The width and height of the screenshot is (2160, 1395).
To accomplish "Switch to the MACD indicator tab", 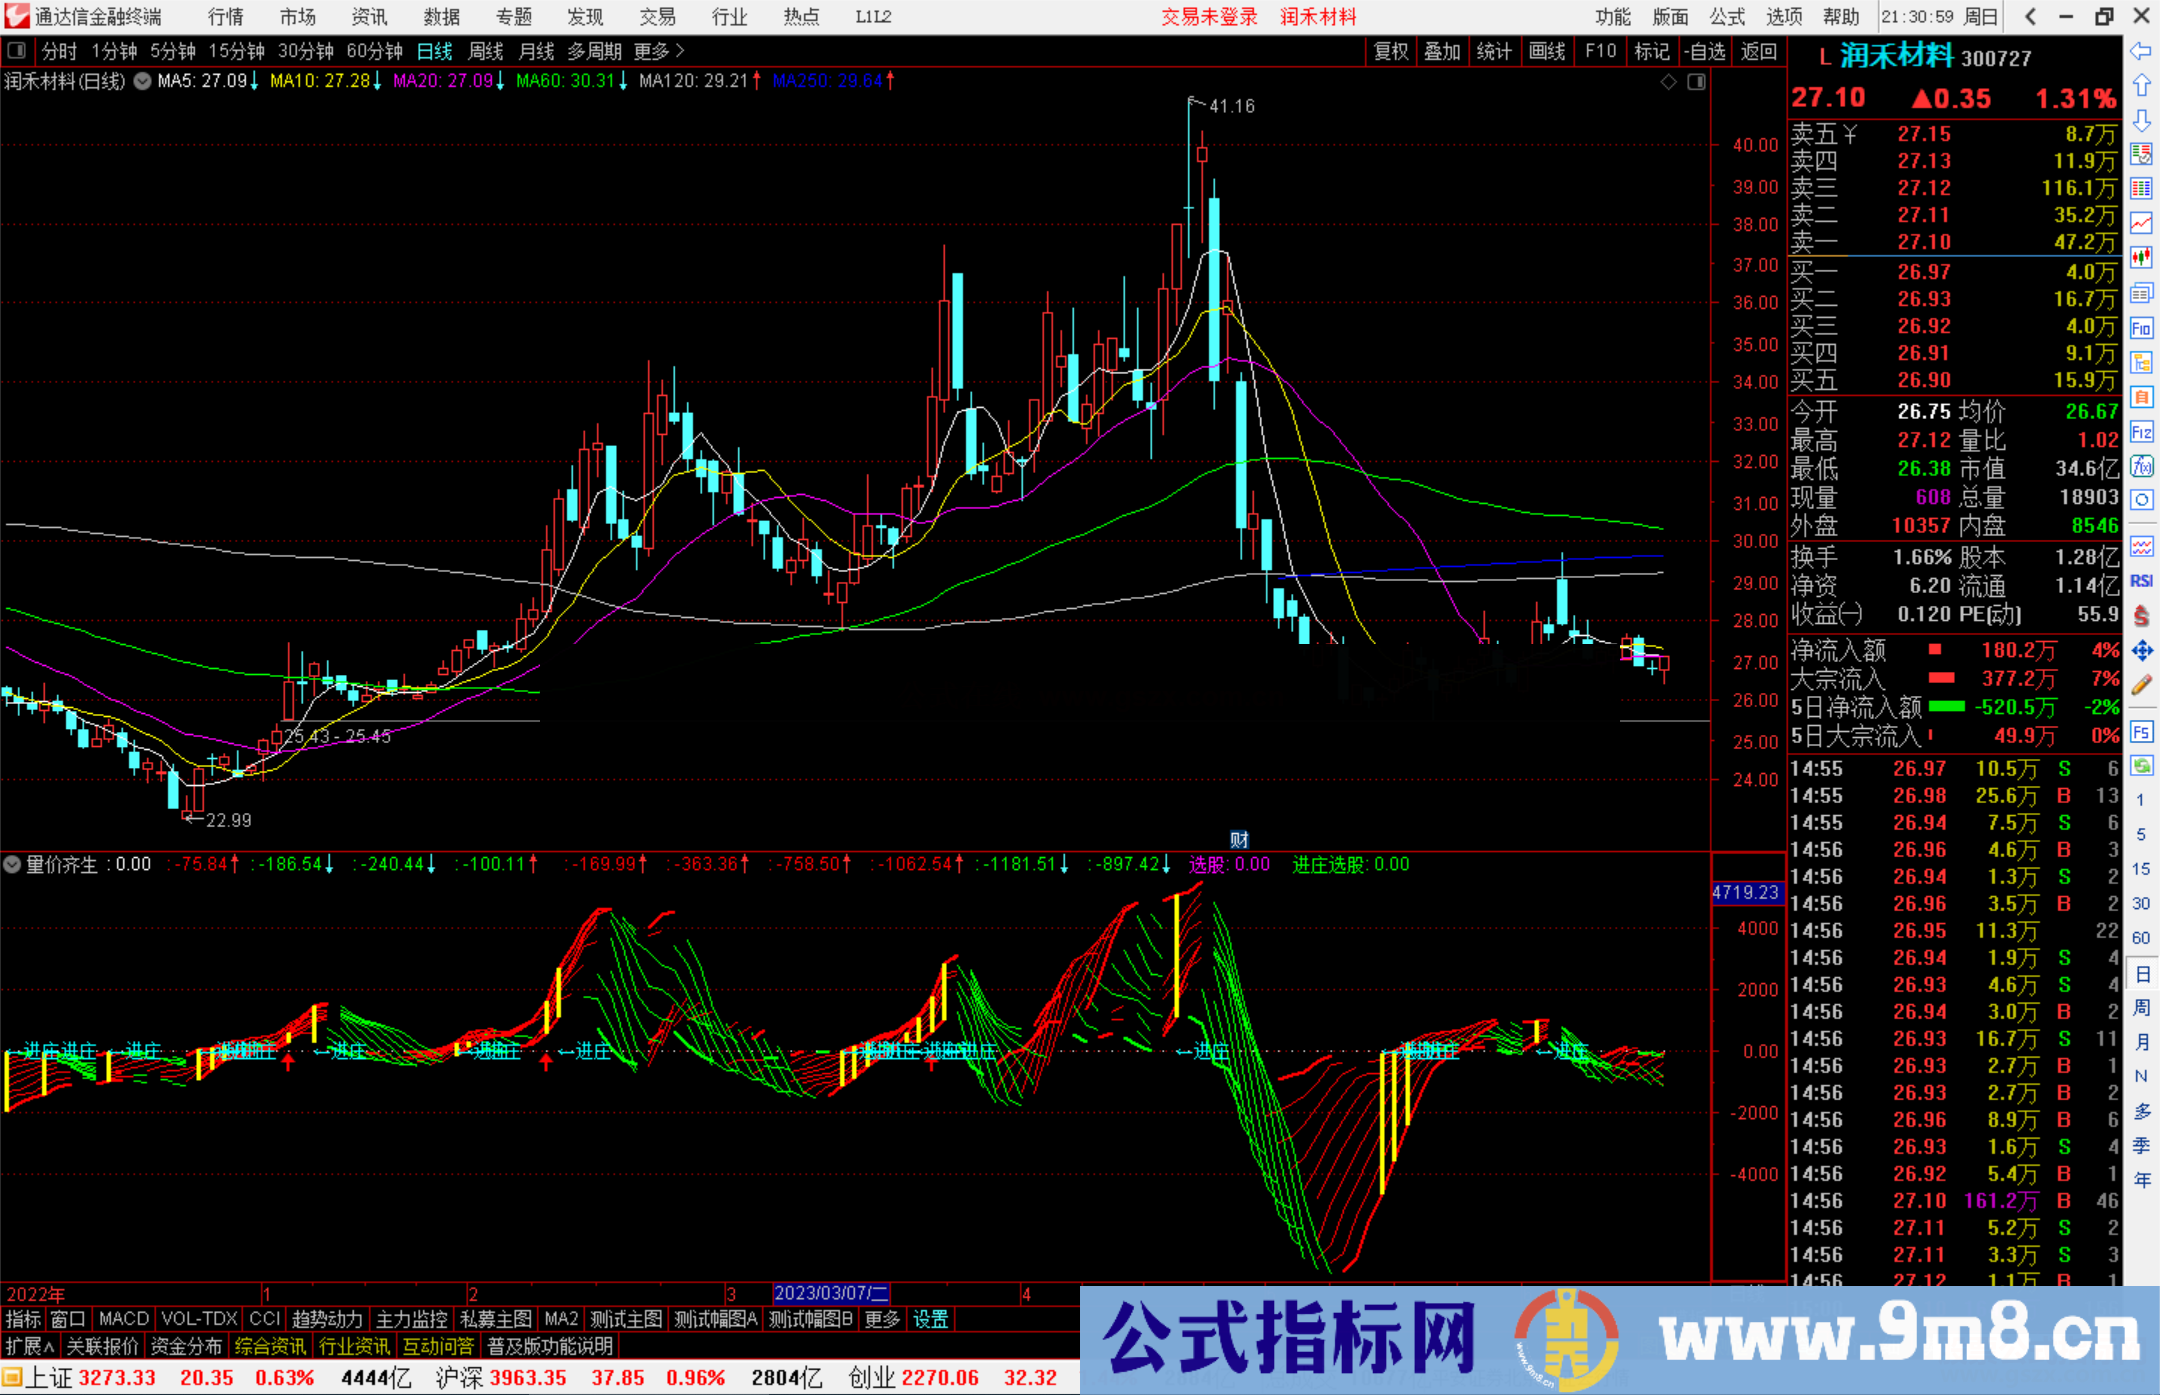I will pos(122,1319).
